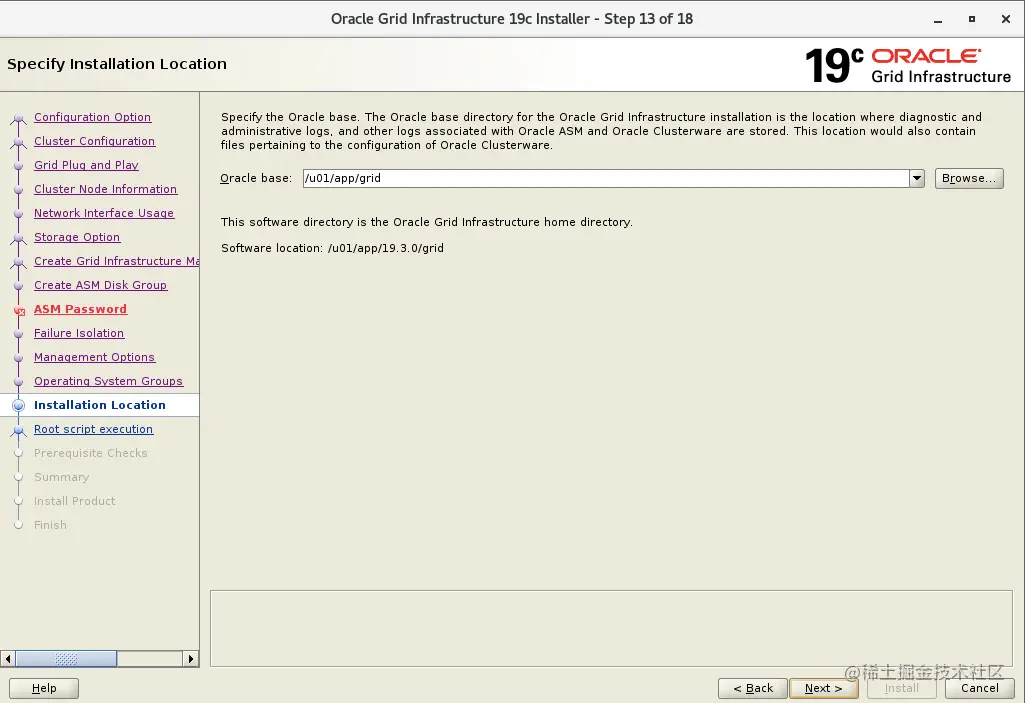Screen dimensions: 1025x703
Task: Minimize the installer window
Action: pyautogui.click(x=938, y=20)
